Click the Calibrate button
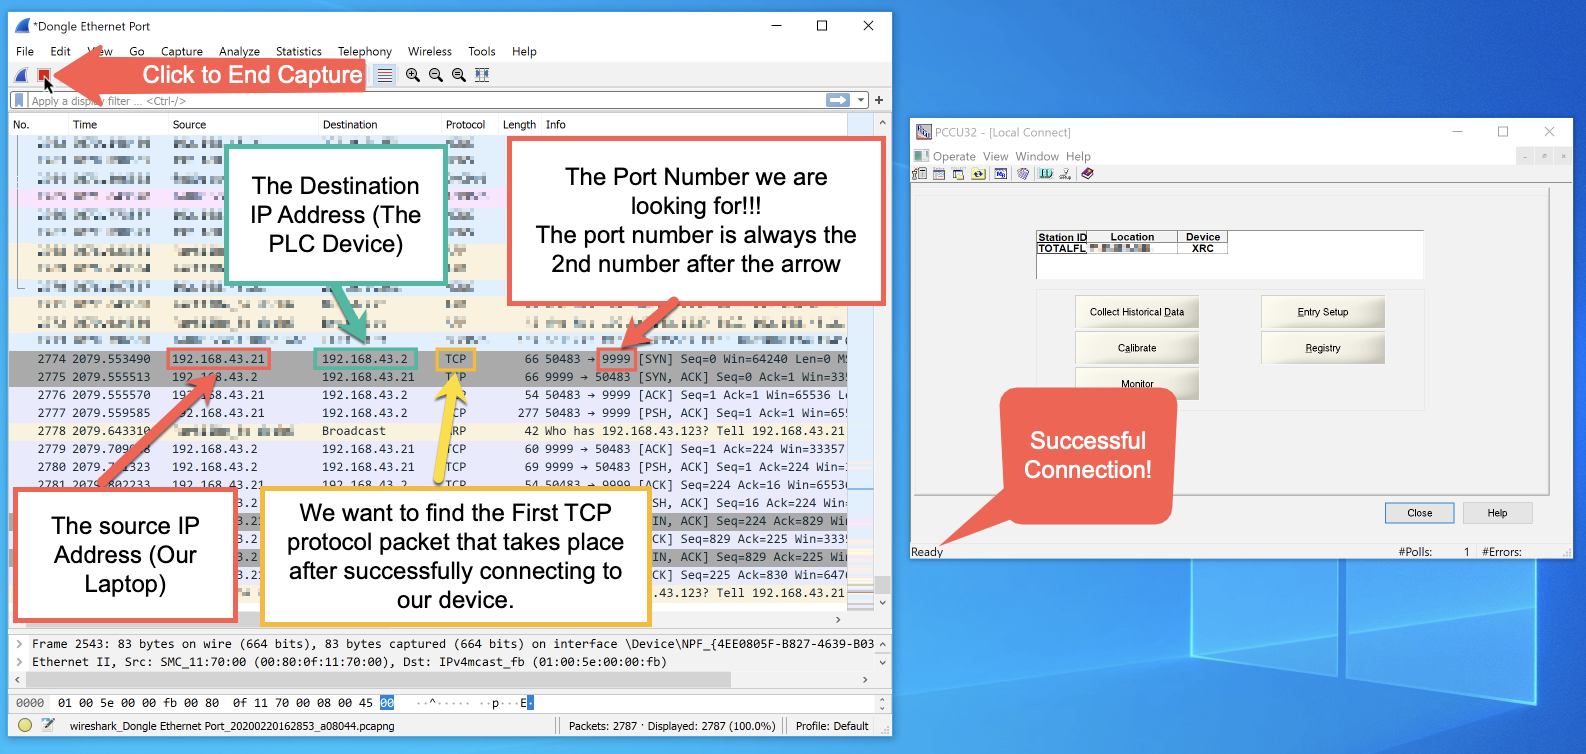The height and width of the screenshot is (754, 1586). pyautogui.click(x=1137, y=348)
